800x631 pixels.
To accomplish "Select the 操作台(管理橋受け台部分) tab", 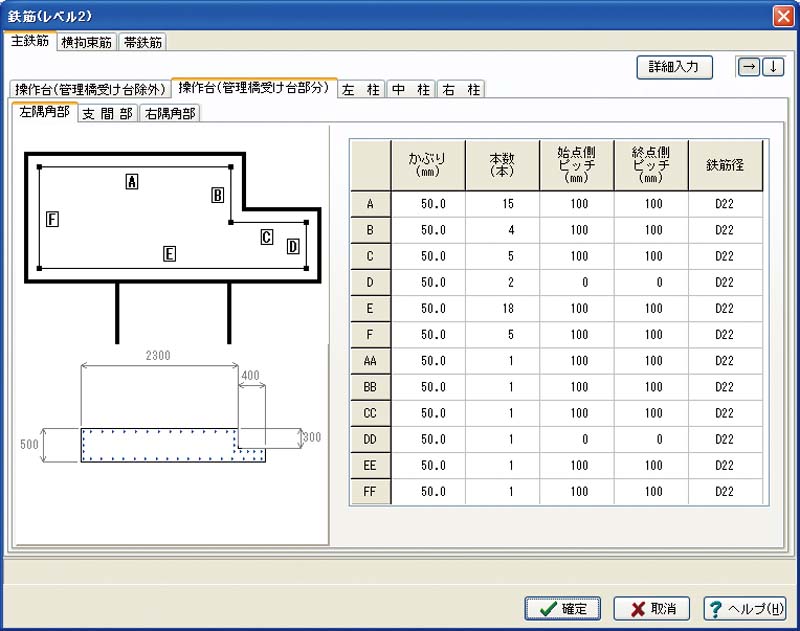I will tap(254, 88).
